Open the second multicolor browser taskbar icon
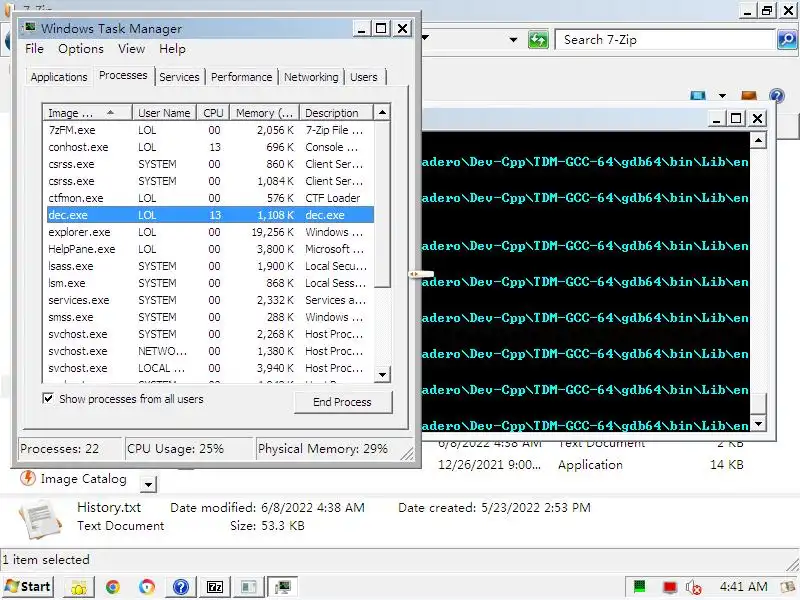 147,587
